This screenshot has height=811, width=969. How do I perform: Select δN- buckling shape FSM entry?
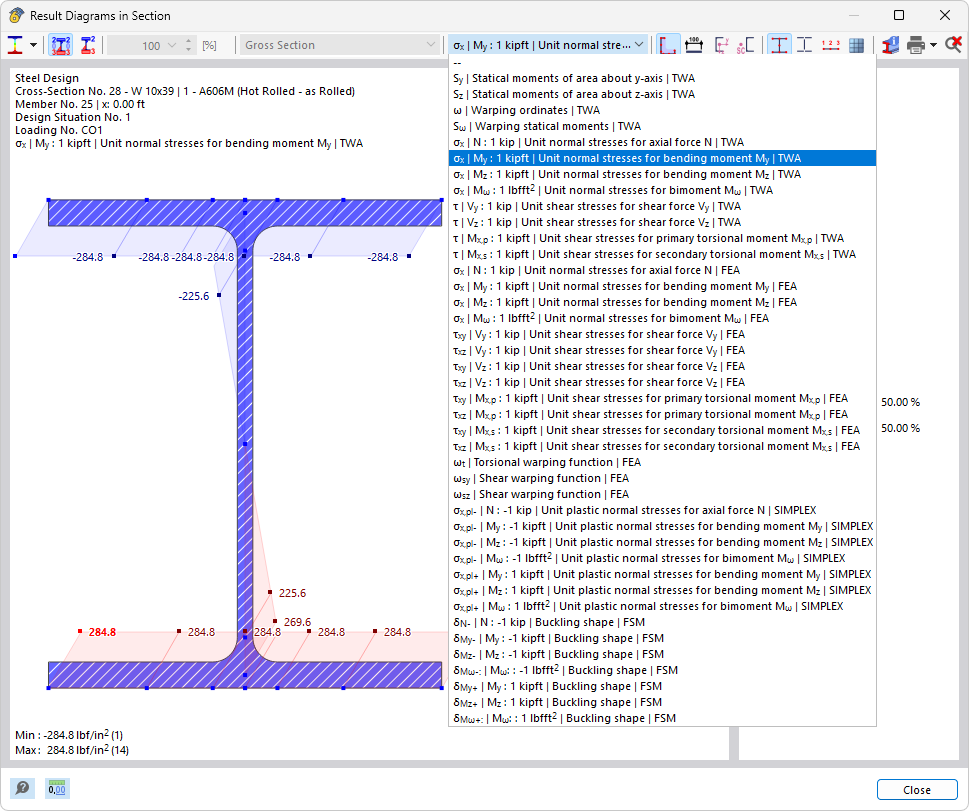point(662,622)
